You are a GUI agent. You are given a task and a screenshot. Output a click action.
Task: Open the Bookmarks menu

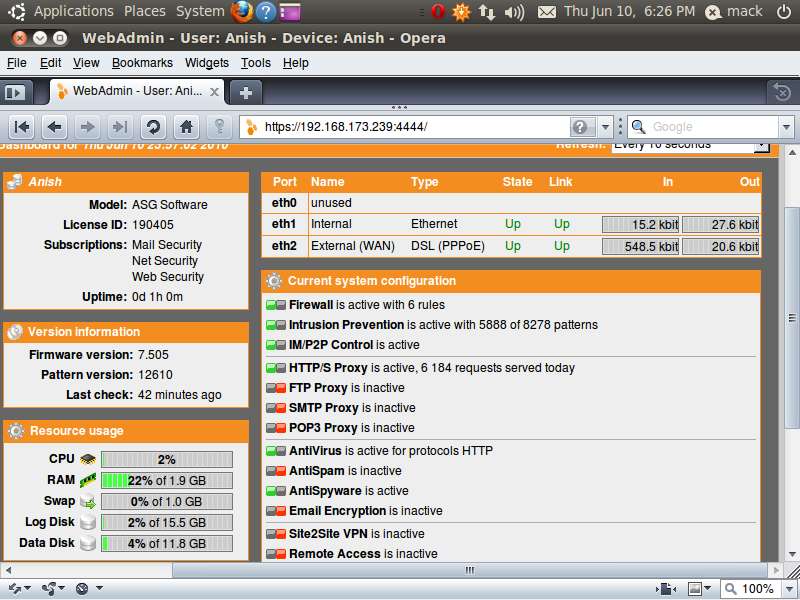click(142, 63)
